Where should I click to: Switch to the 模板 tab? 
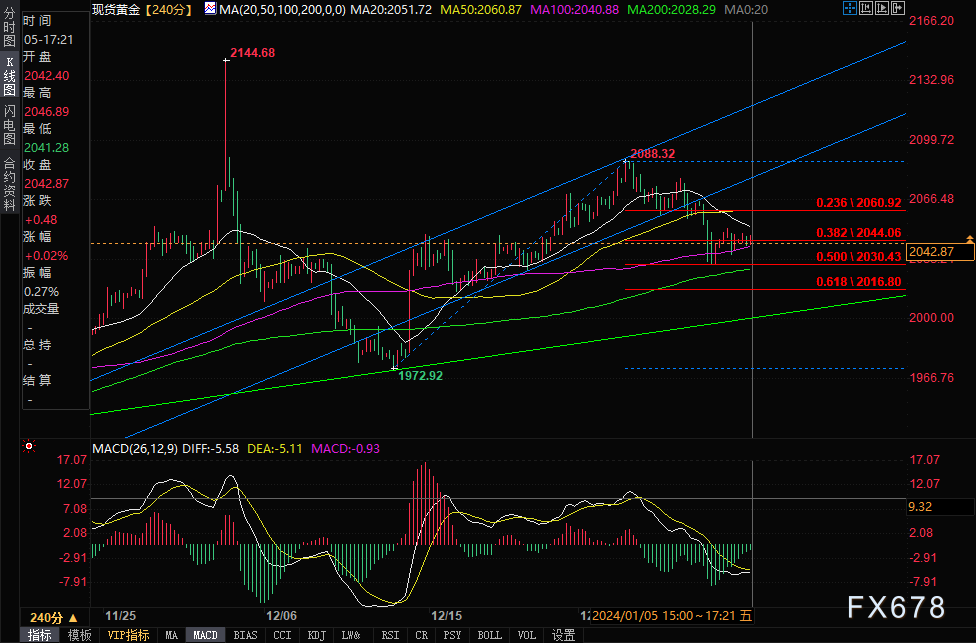(80, 635)
